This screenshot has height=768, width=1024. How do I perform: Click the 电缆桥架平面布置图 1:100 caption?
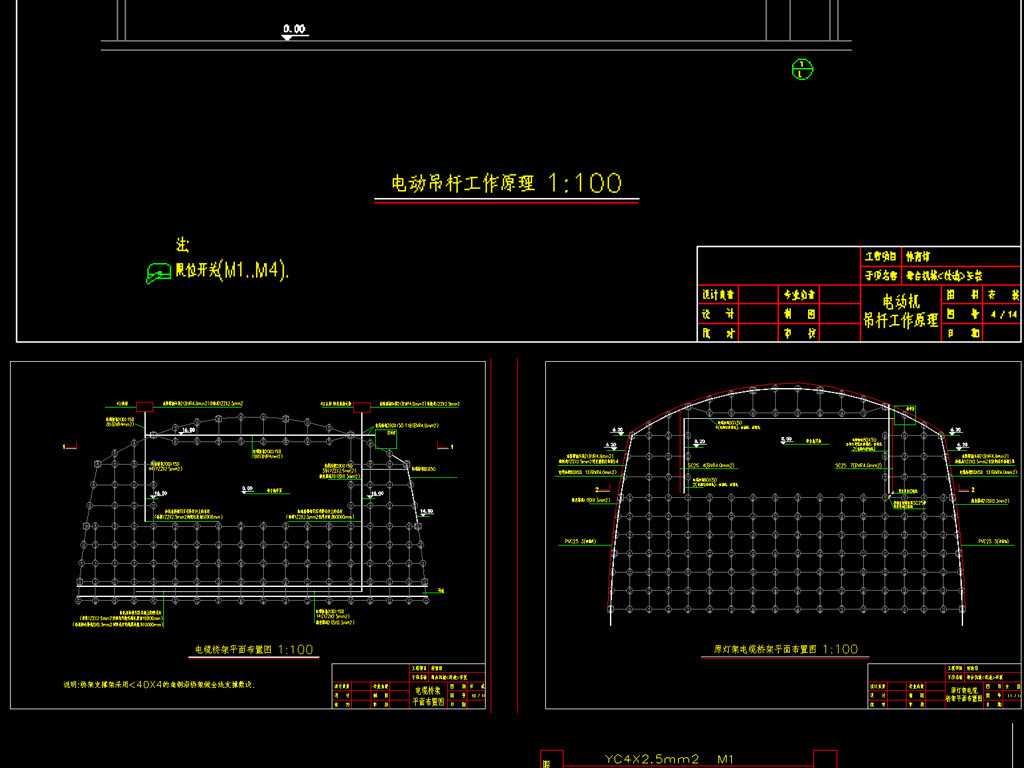coord(253,646)
